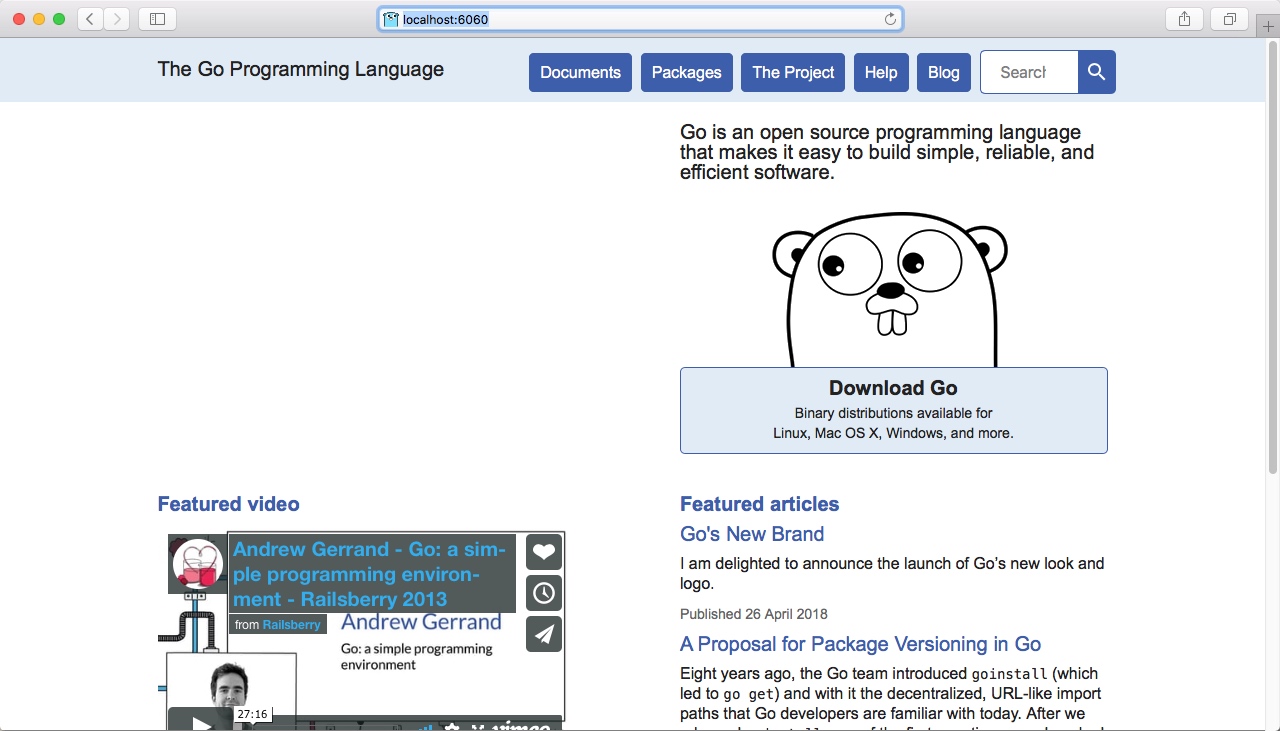Go forward with Safari's forward arrow
This screenshot has height=731, width=1280.
pyautogui.click(x=117, y=19)
